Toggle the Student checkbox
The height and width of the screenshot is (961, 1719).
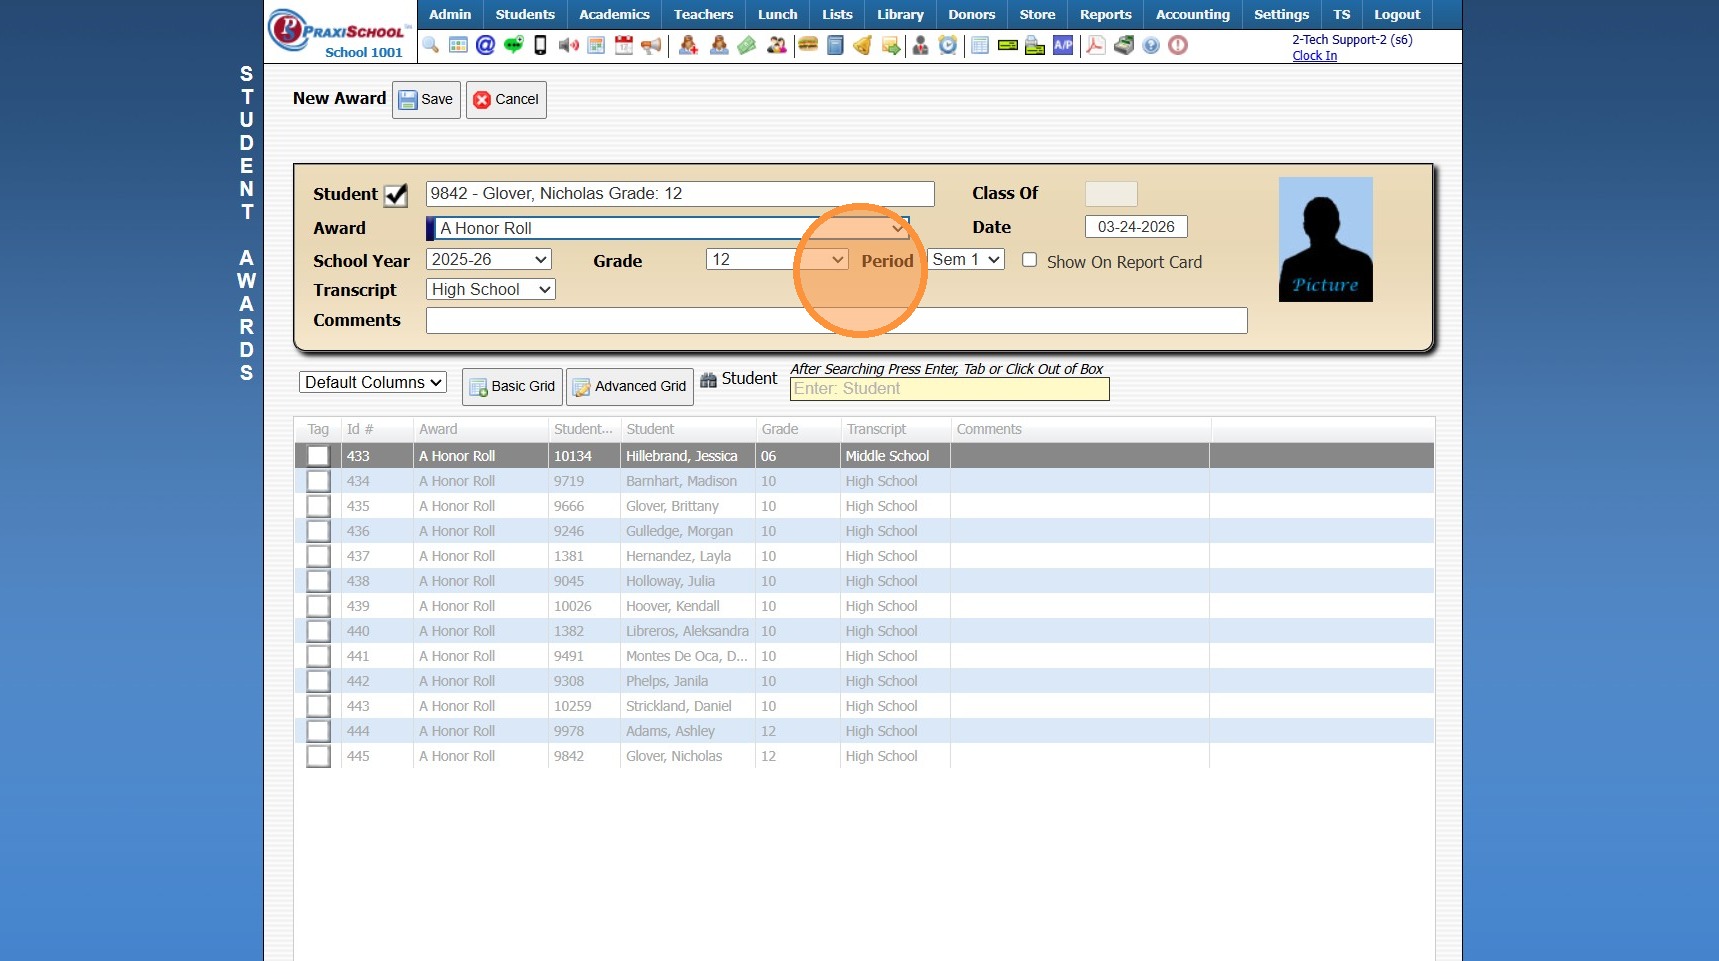pos(396,194)
